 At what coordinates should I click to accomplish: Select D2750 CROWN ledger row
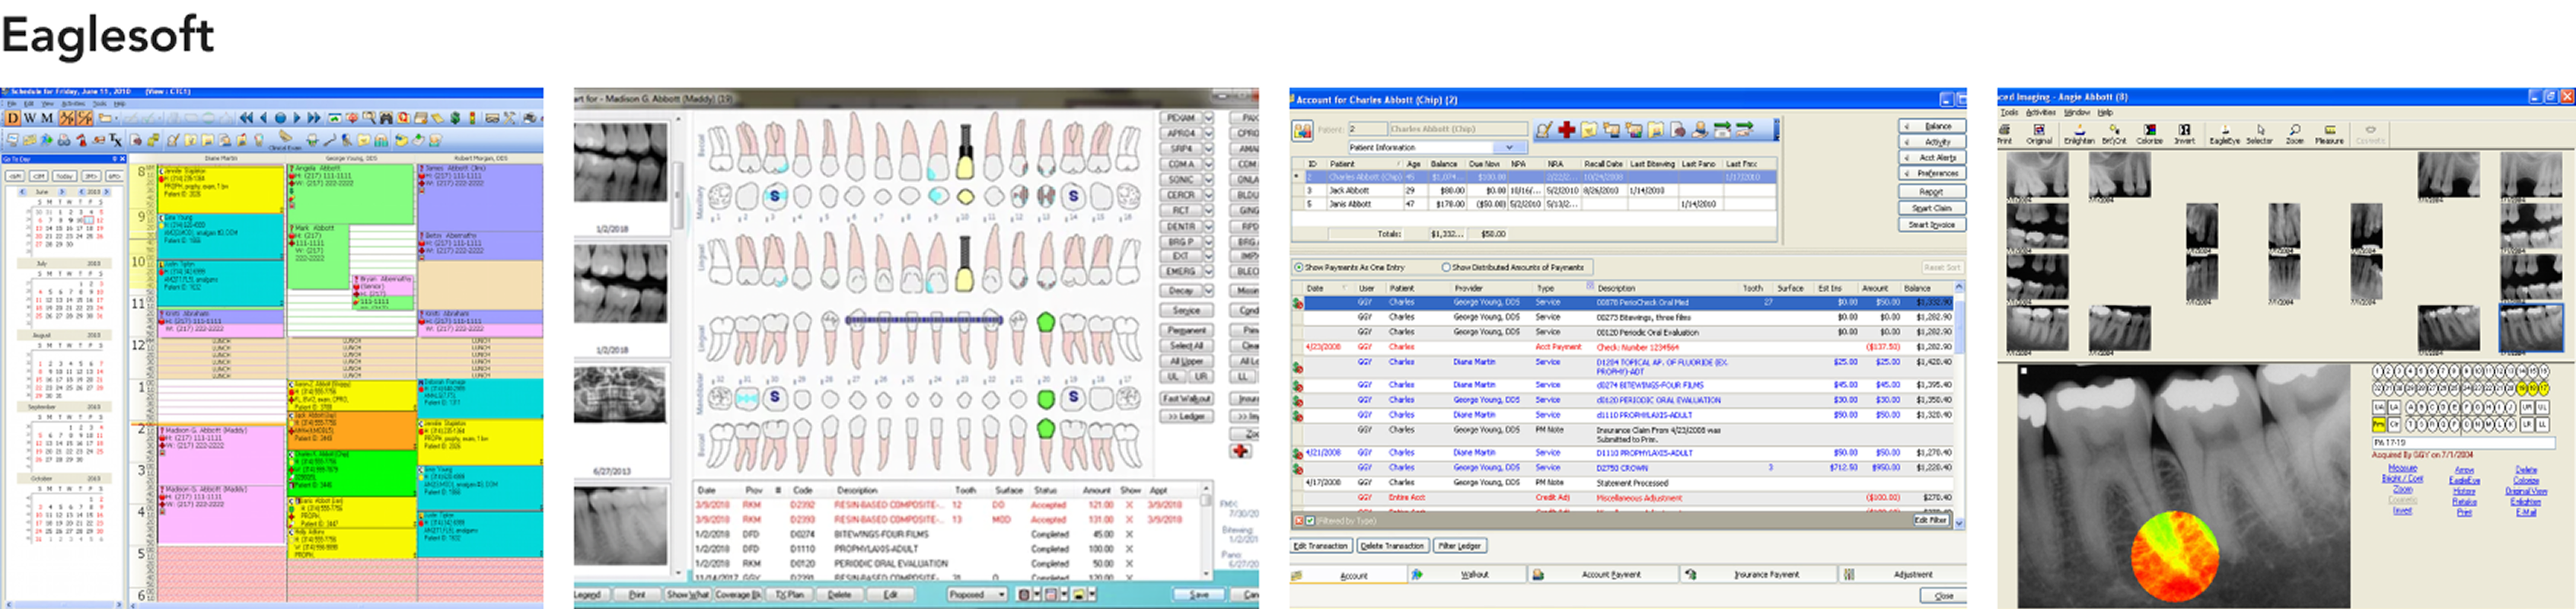[x=1622, y=467]
